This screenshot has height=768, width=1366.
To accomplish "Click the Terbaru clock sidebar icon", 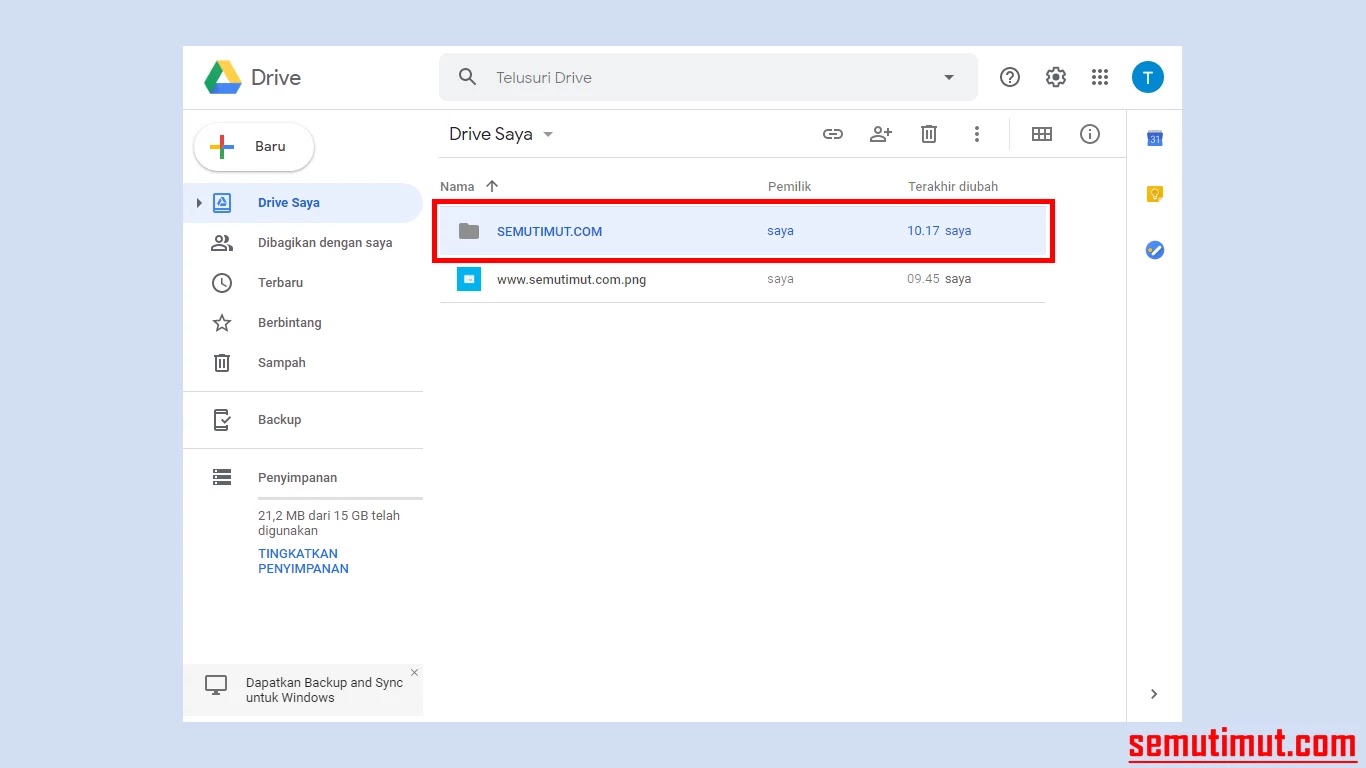I will pyautogui.click(x=222, y=283).
